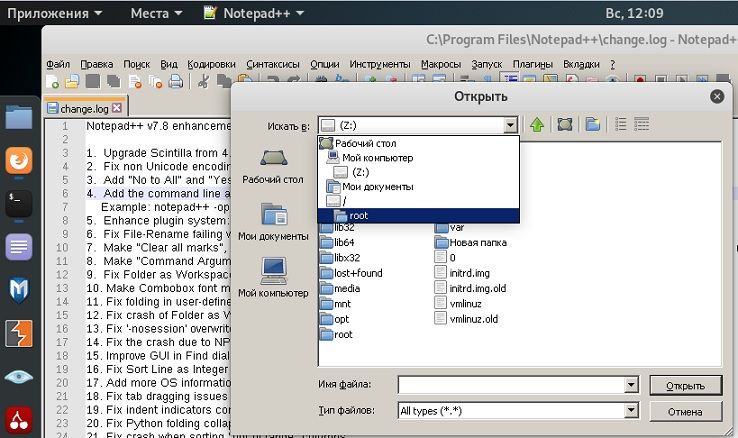Choose Рабочий стол in location dropdown list
This screenshot has height=438, width=738.
coord(419,143)
